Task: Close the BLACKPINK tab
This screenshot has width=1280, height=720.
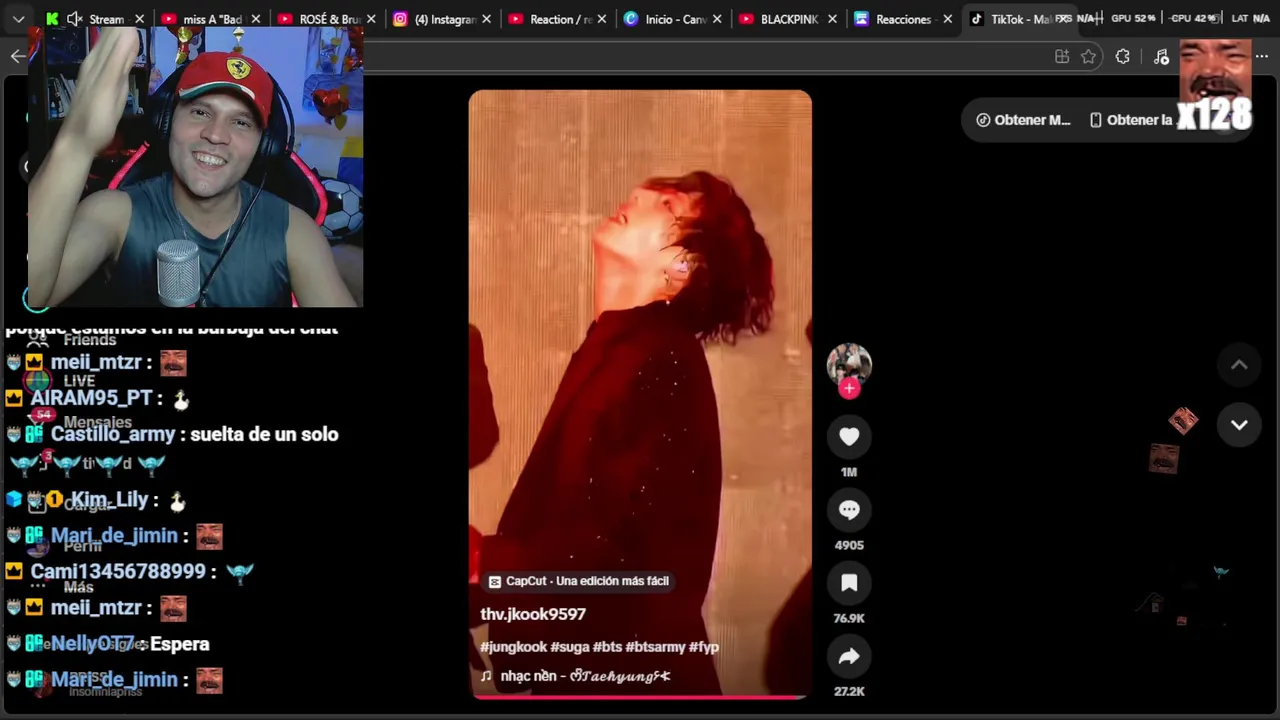Action: click(x=833, y=19)
